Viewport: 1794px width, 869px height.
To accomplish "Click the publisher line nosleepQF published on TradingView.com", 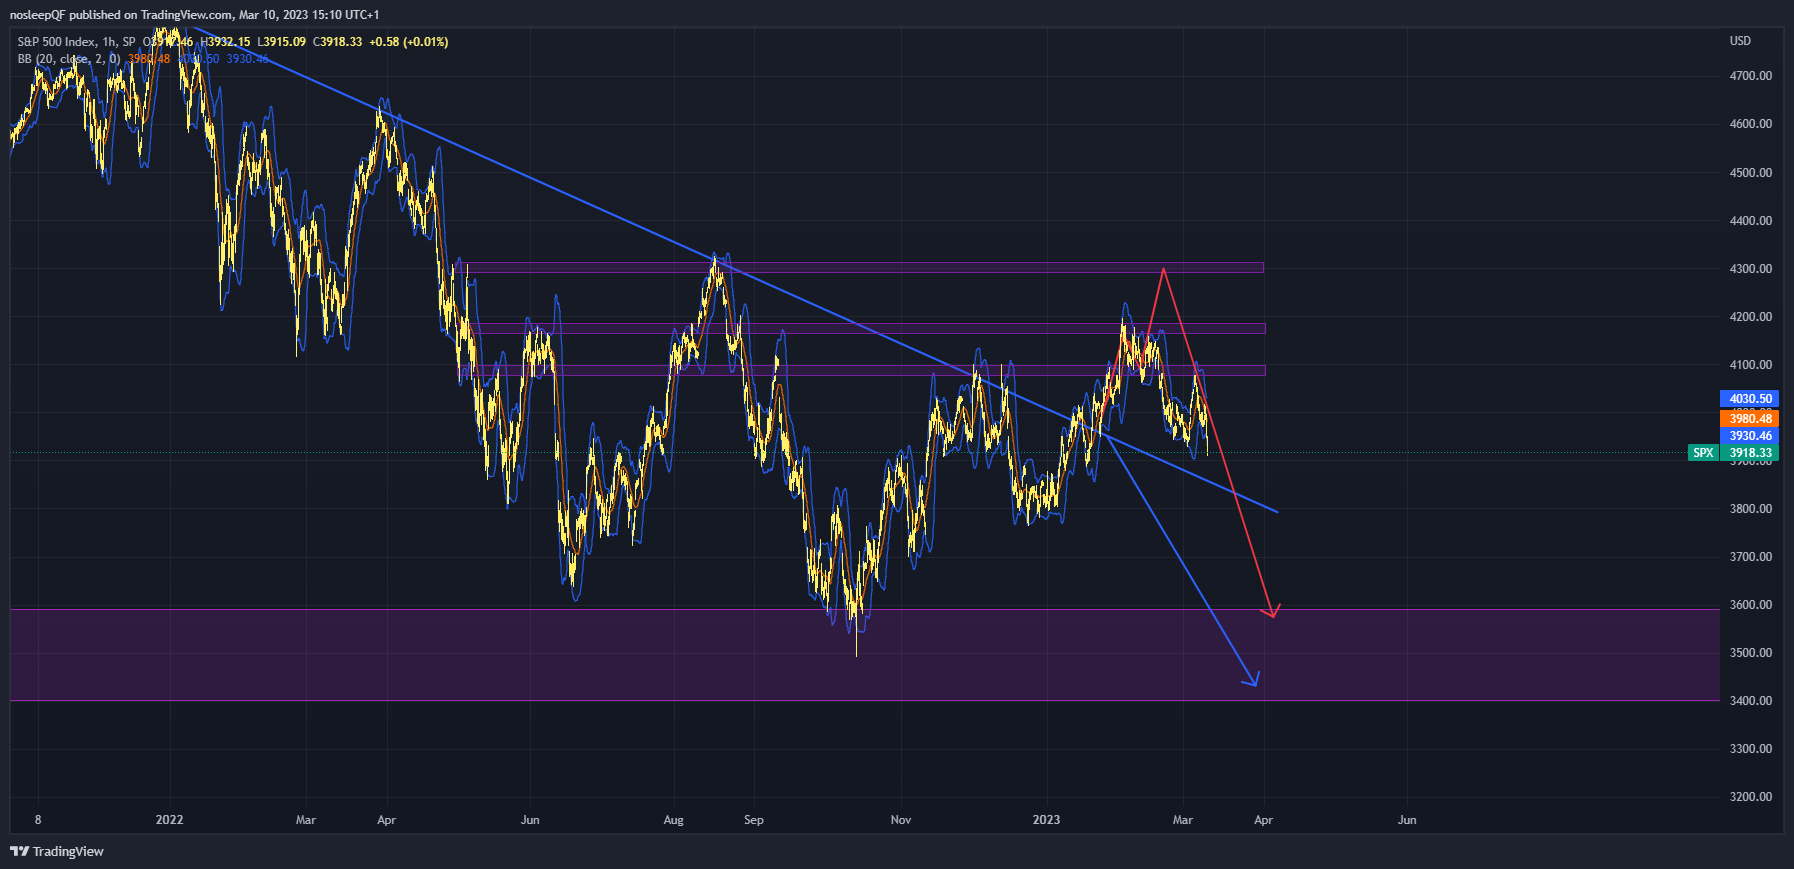I will point(194,15).
